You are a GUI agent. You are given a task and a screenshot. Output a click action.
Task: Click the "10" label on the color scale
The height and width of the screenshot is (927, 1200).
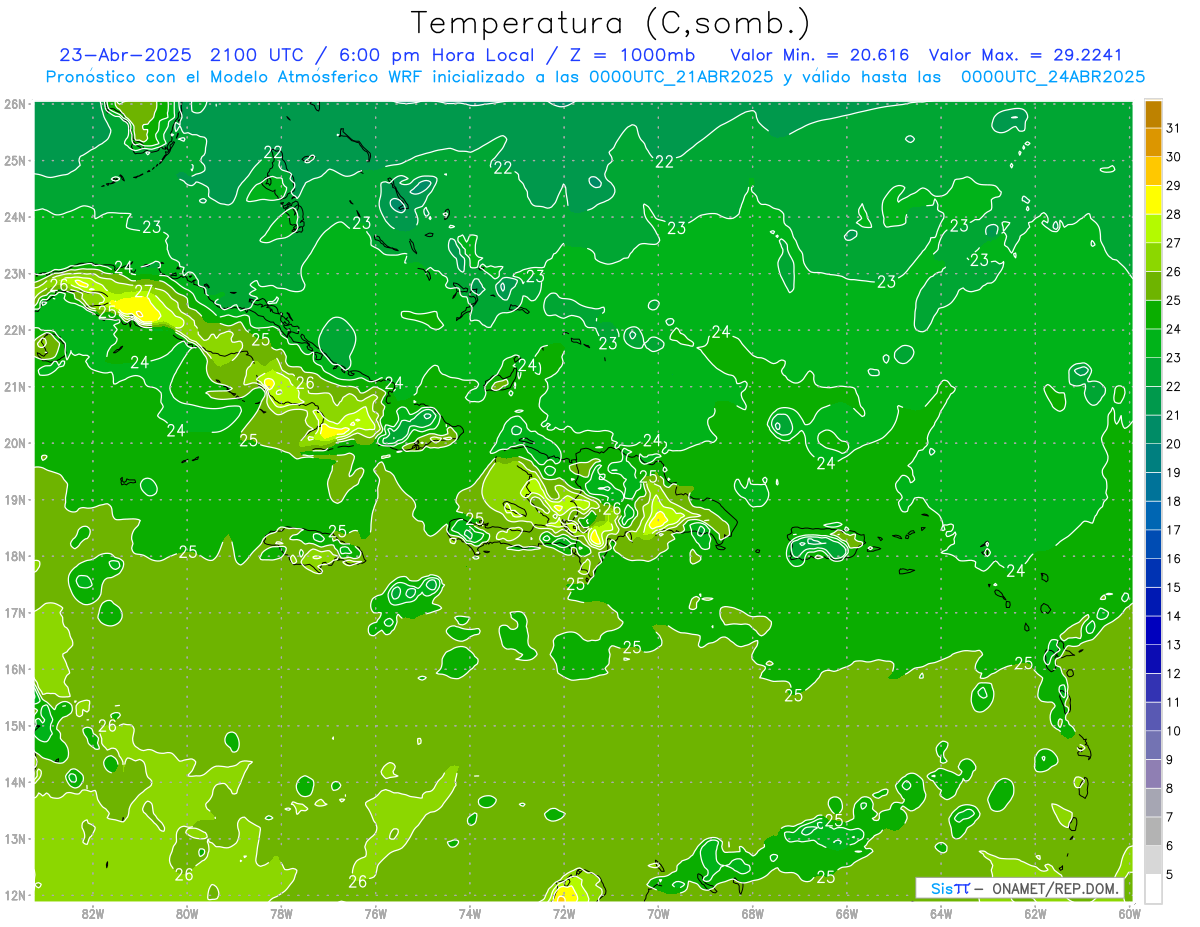point(1174,731)
